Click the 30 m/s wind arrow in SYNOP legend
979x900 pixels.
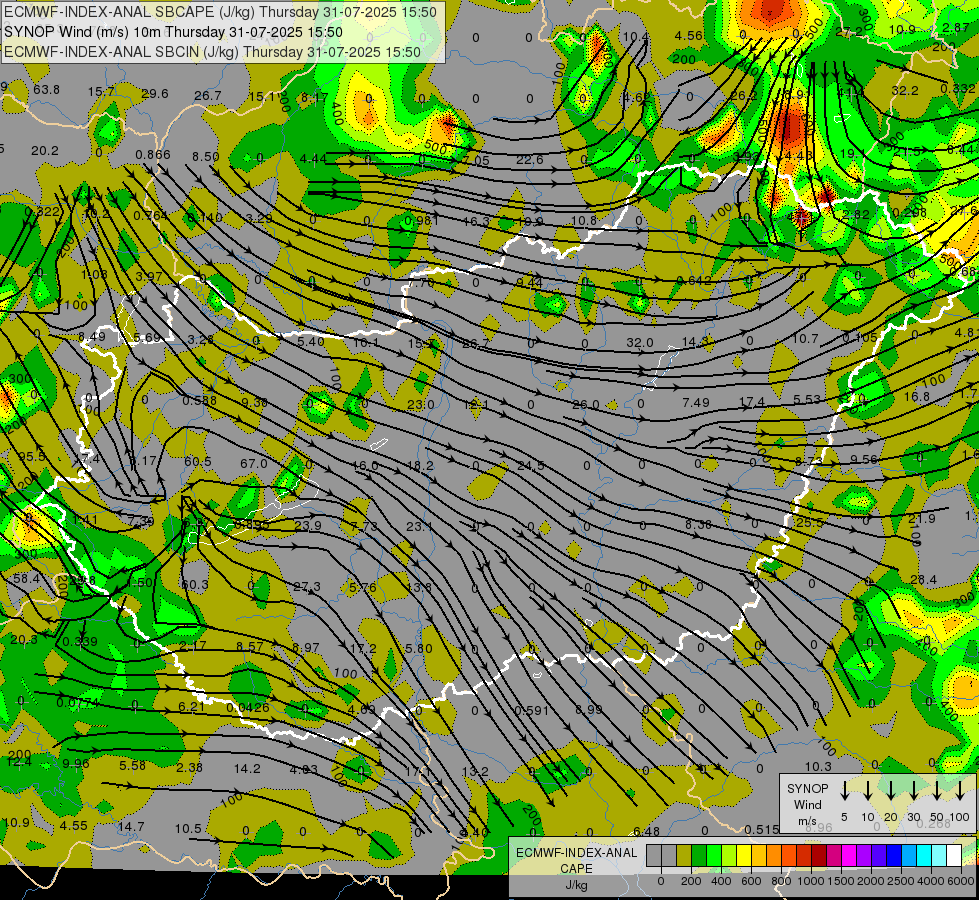click(913, 789)
